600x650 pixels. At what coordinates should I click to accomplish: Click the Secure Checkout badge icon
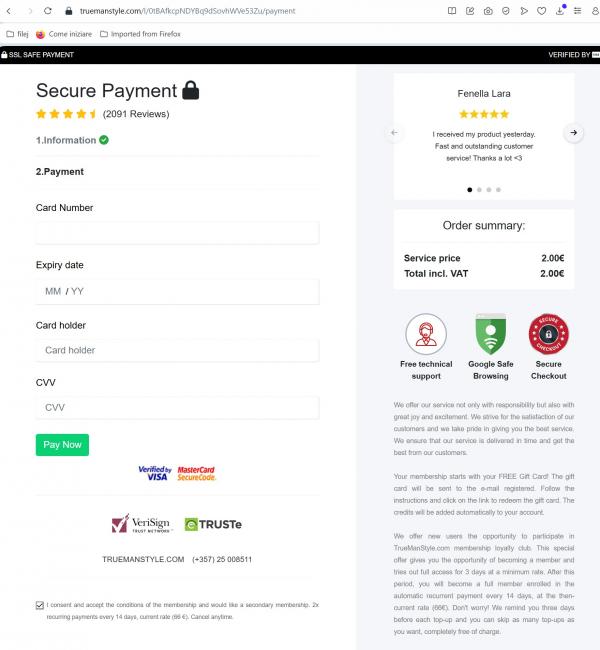pyautogui.click(x=548, y=334)
